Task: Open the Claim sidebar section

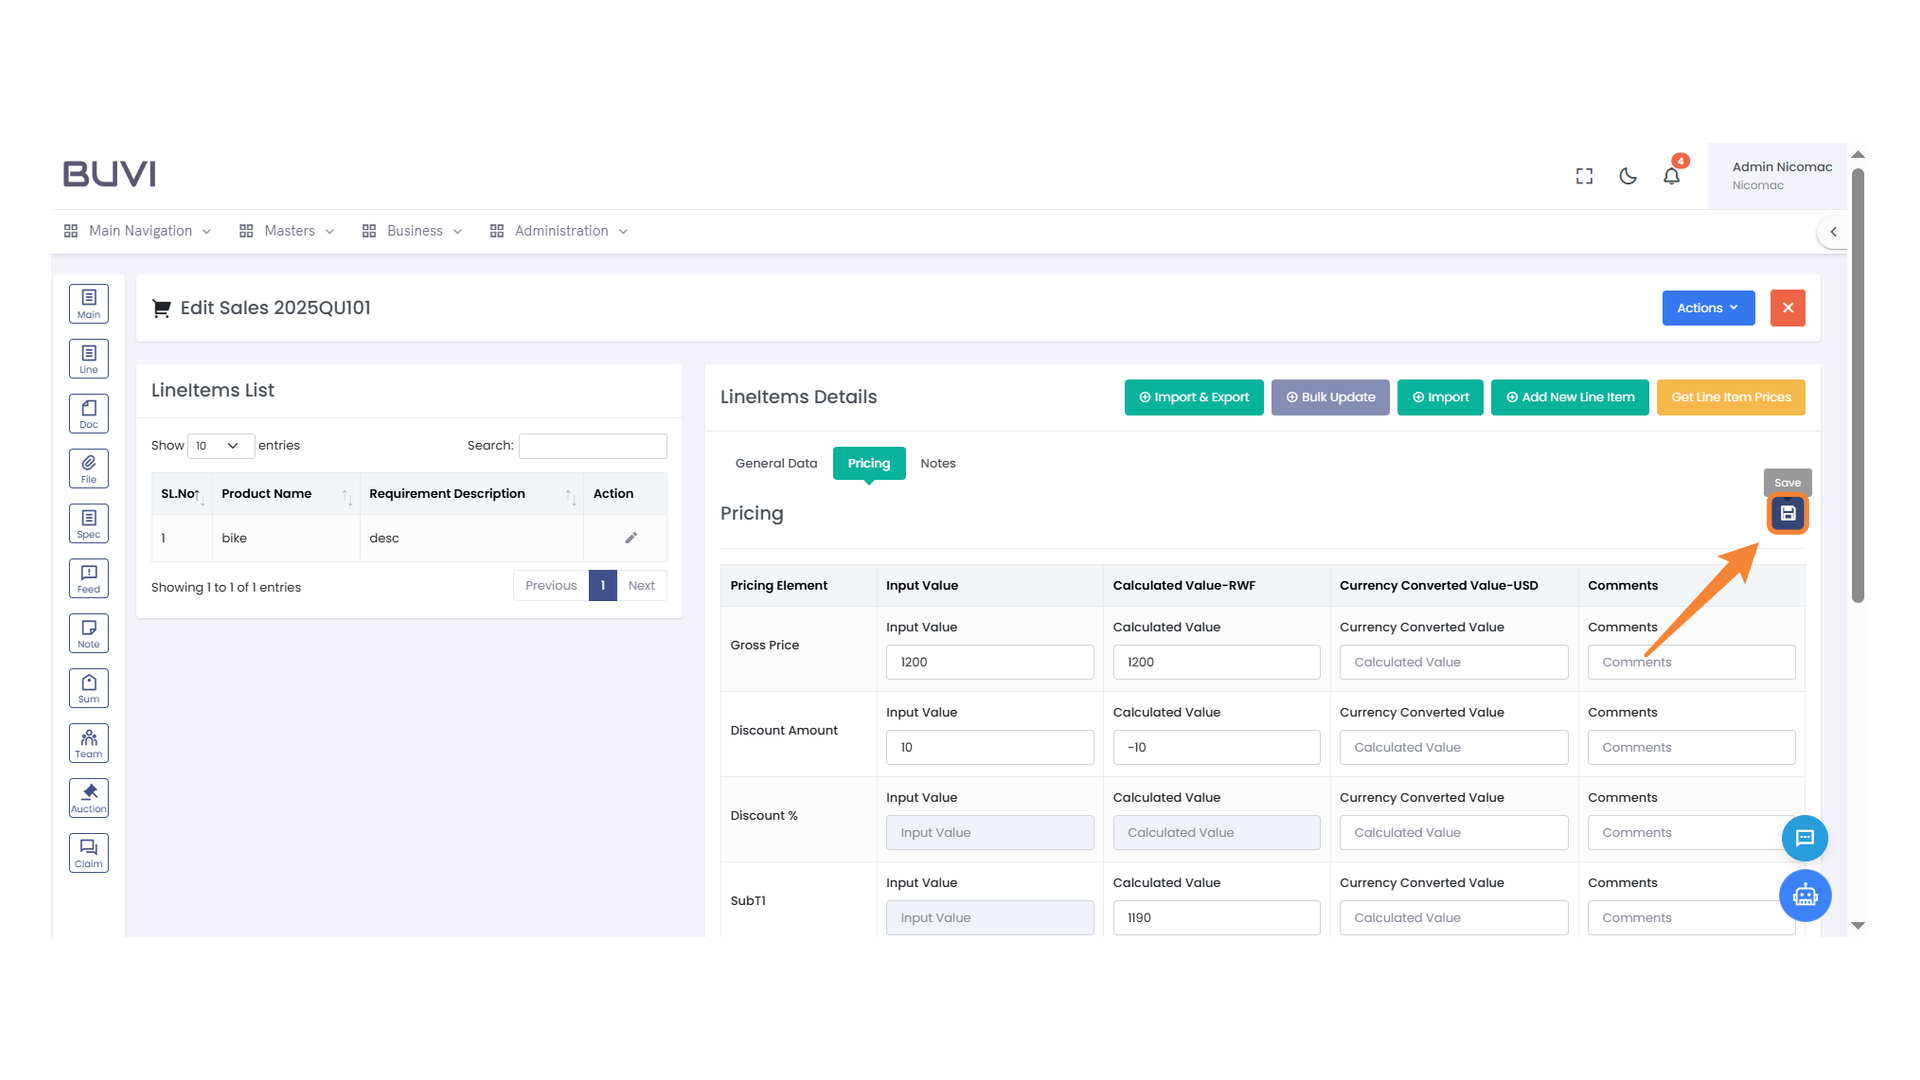Action: [x=89, y=853]
